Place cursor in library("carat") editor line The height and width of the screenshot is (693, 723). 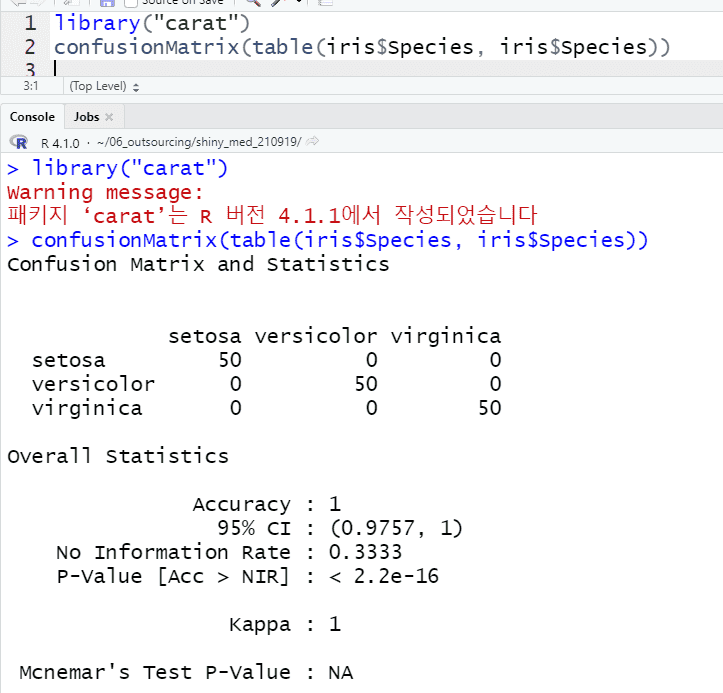pos(152,22)
